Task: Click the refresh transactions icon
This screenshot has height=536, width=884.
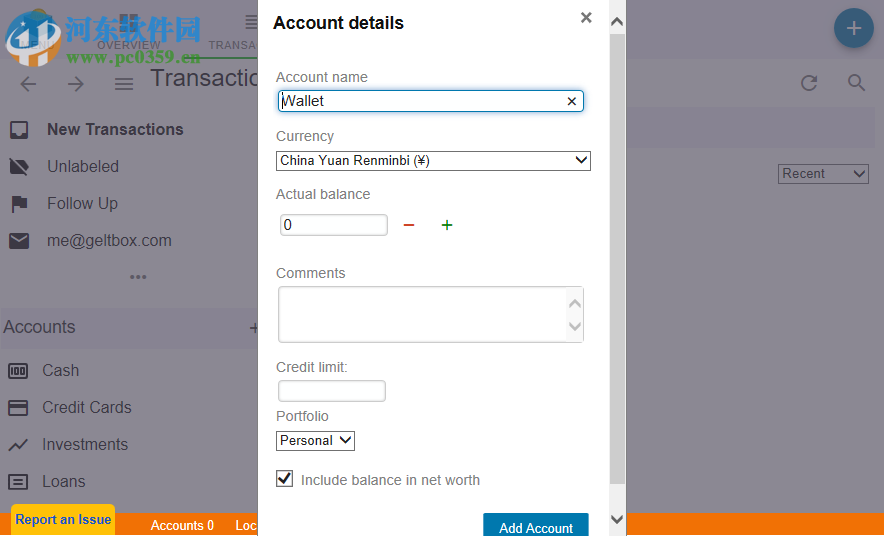Action: point(810,83)
